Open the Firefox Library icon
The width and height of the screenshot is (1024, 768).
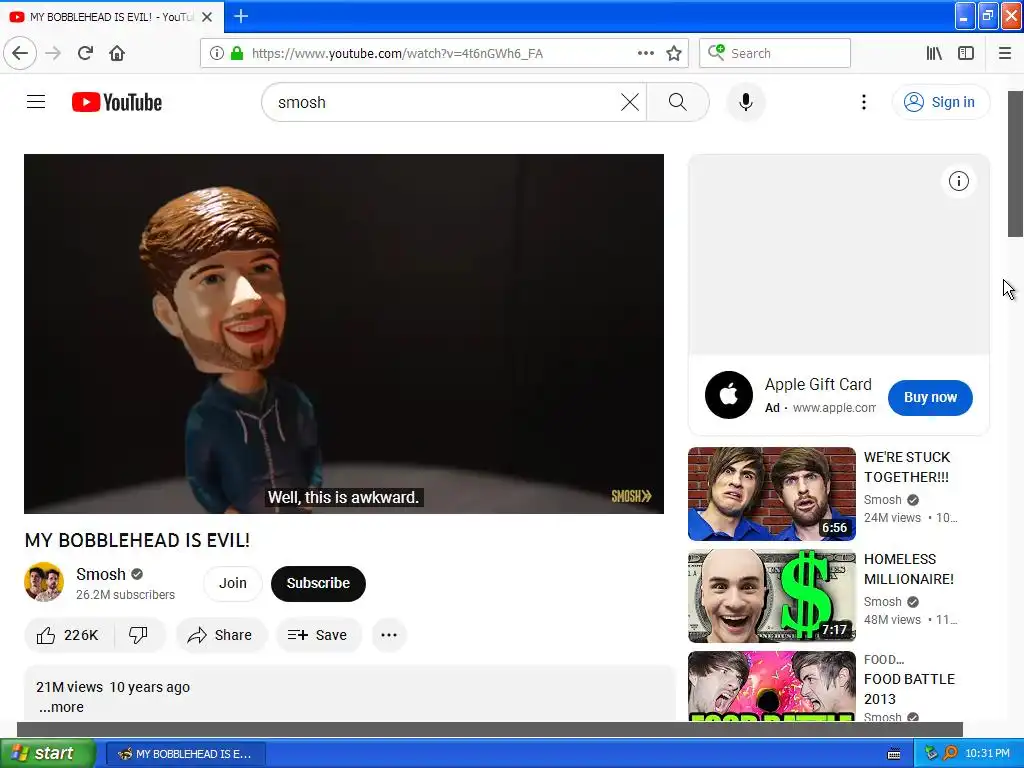point(934,53)
